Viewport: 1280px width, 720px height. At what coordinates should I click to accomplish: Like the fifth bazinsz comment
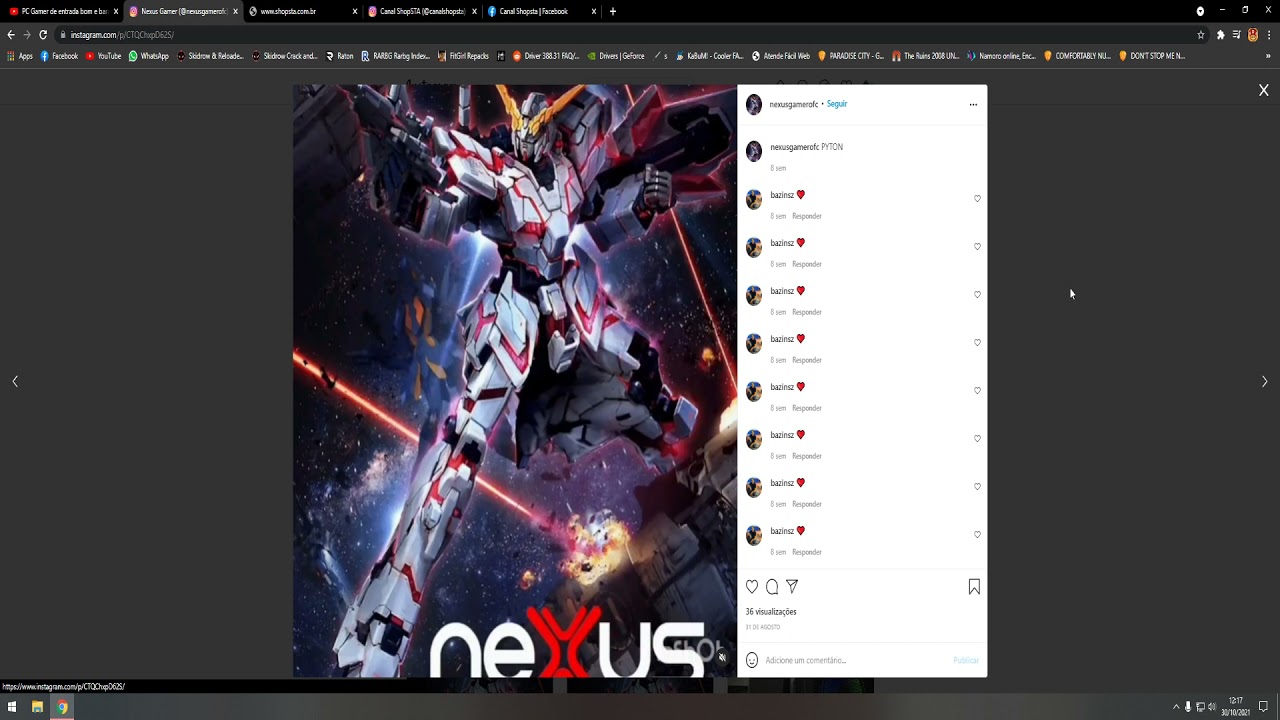pyautogui.click(x=977, y=391)
